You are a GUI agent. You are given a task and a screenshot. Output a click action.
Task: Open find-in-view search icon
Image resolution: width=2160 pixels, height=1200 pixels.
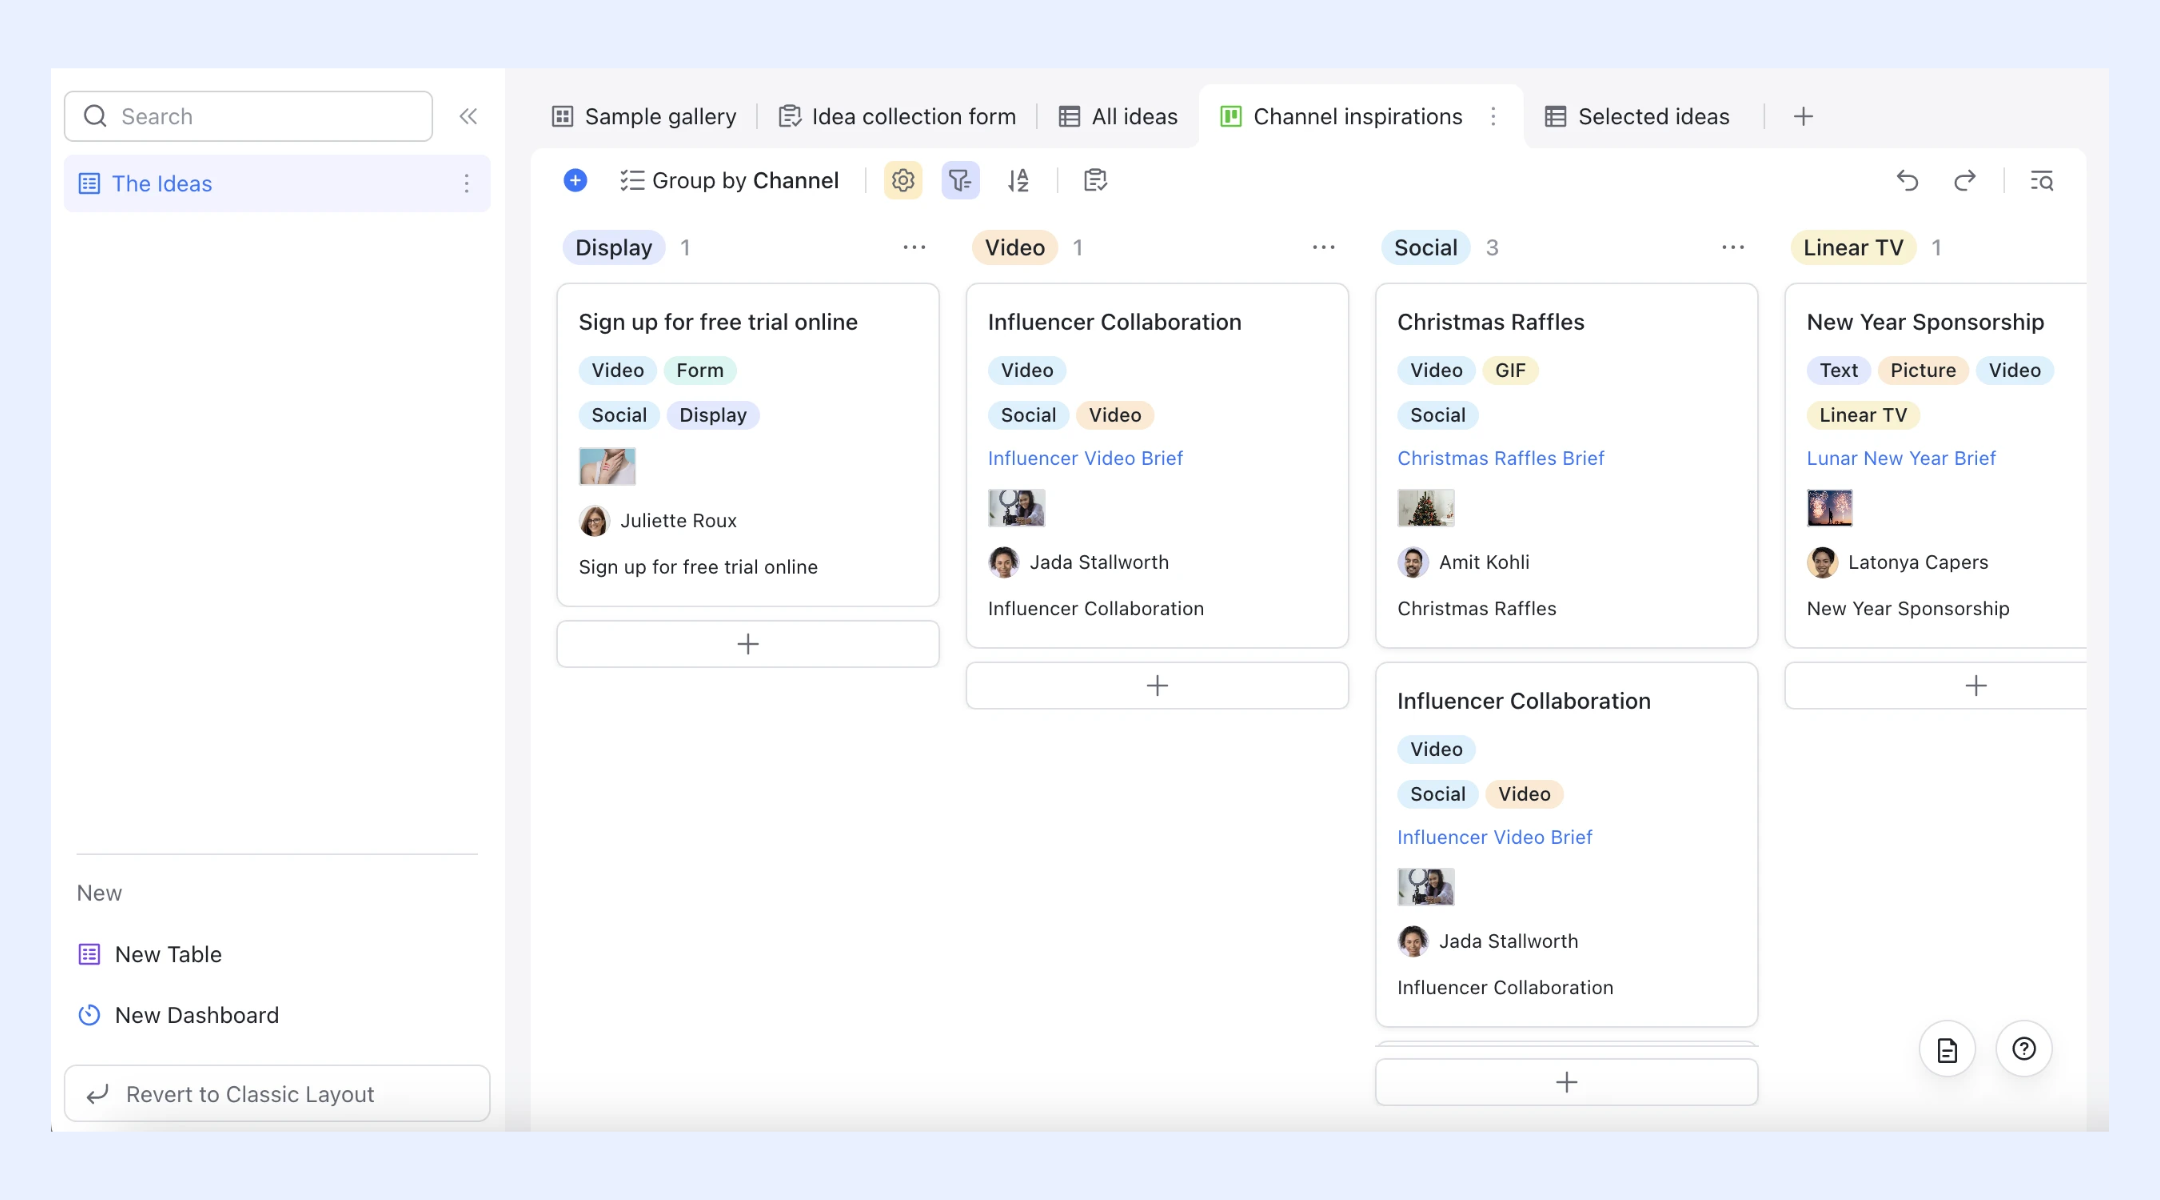click(2041, 180)
